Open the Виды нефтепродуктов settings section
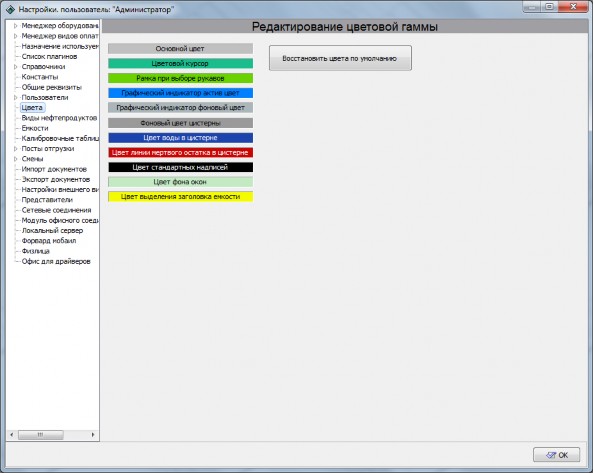Screen dimensions: 593x473 (x=59, y=118)
